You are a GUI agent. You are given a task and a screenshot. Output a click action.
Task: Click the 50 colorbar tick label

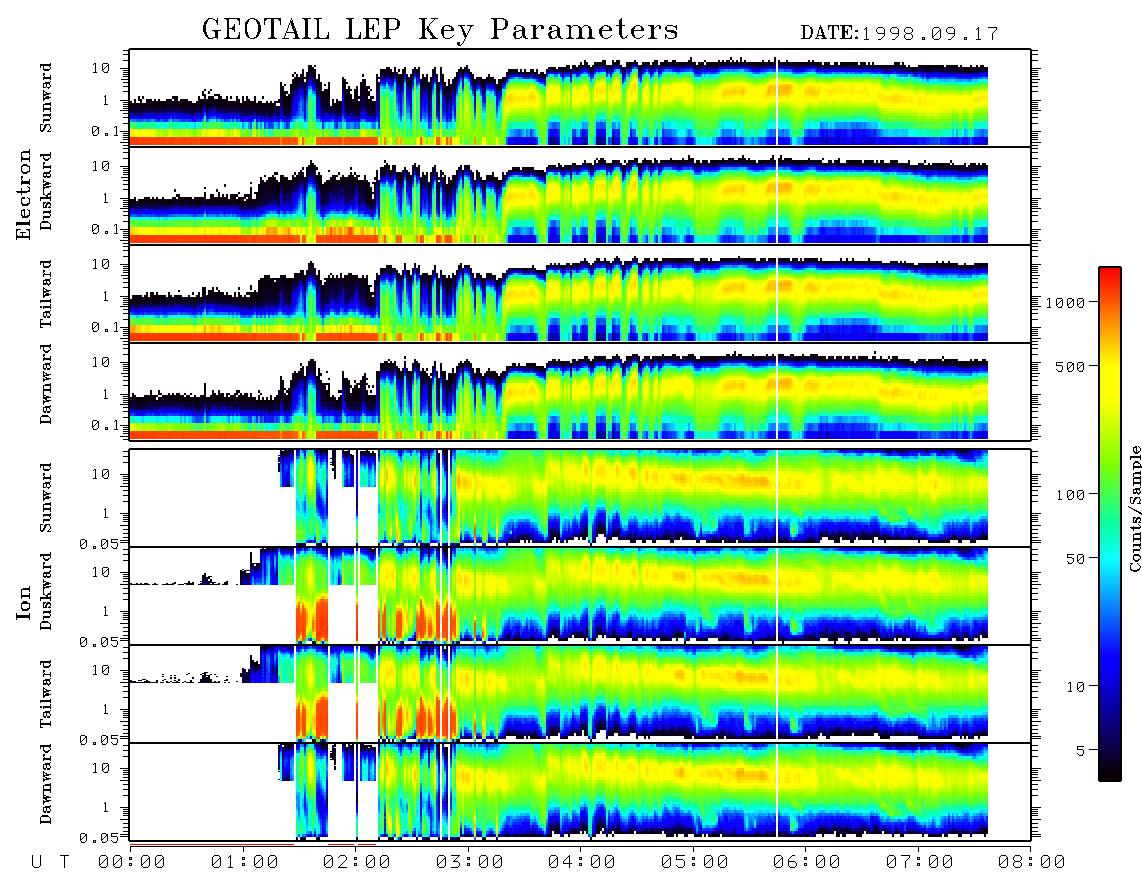(1075, 559)
